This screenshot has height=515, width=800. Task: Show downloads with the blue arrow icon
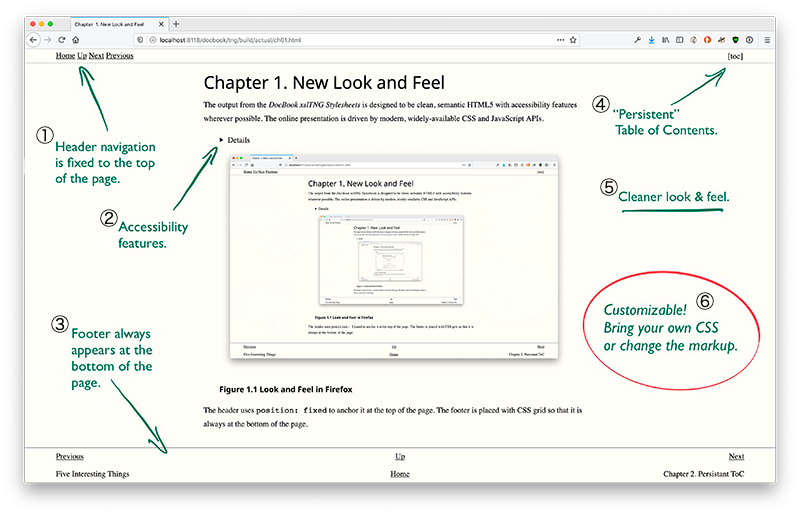click(x=652, y=40)
